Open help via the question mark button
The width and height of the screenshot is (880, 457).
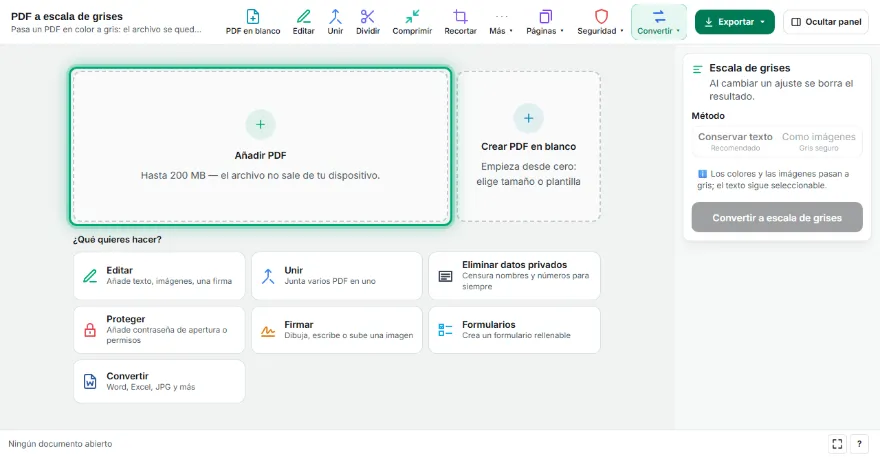click(x=859, y=444)
